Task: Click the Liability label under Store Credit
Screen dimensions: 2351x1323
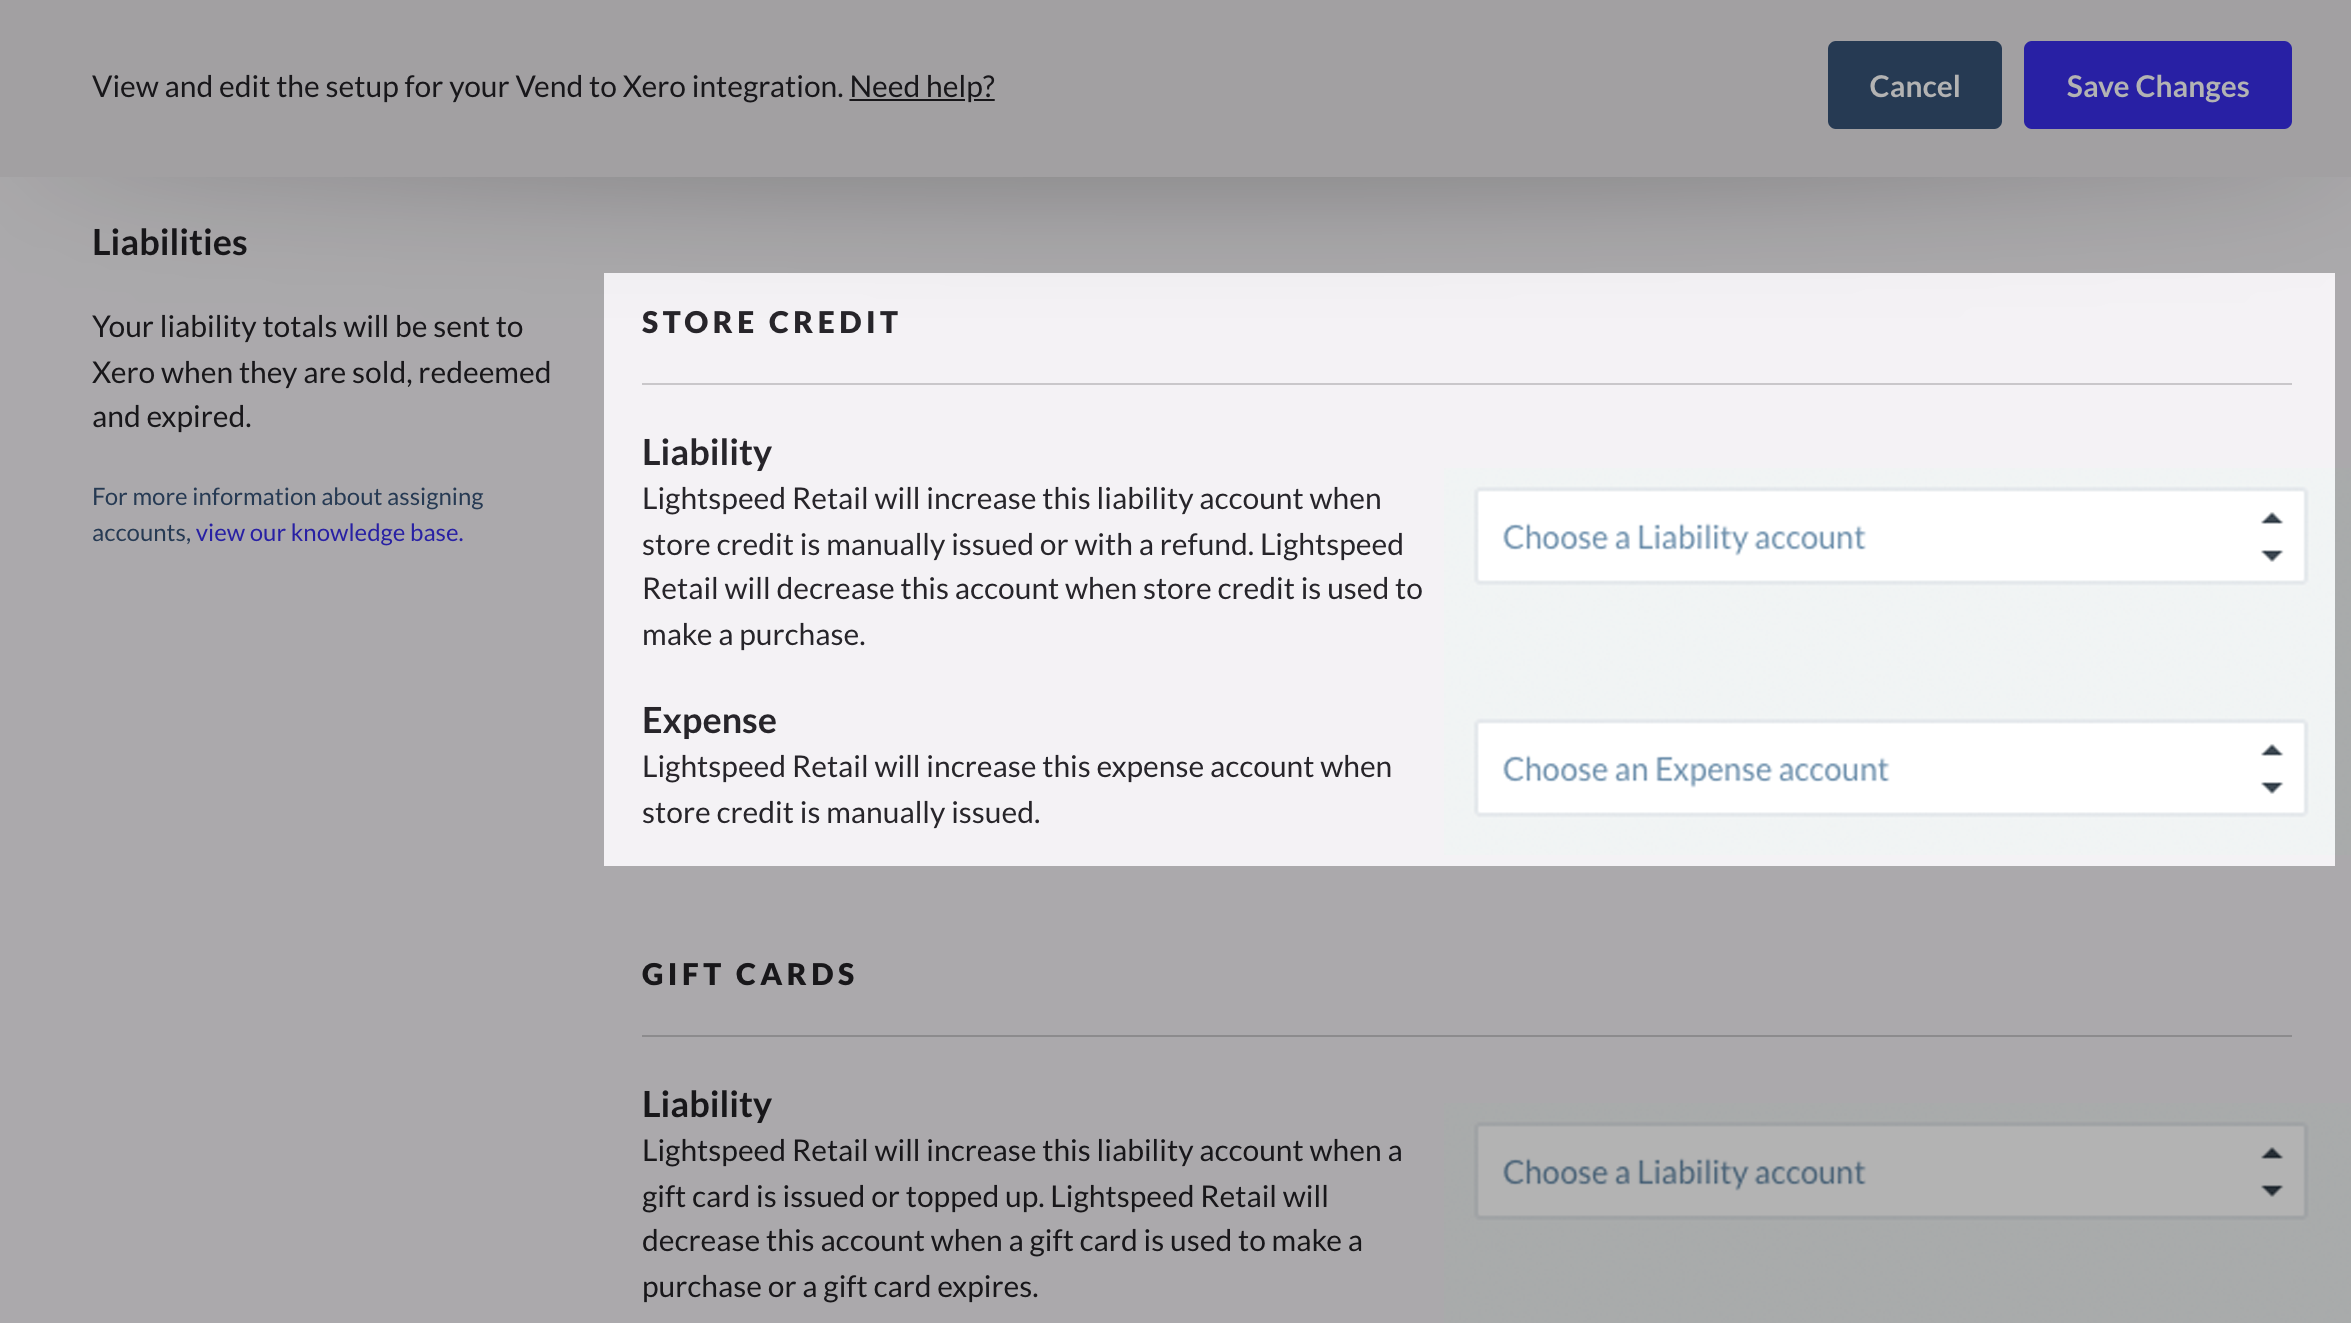Action: pyautogui.click(x=706, y=453)
